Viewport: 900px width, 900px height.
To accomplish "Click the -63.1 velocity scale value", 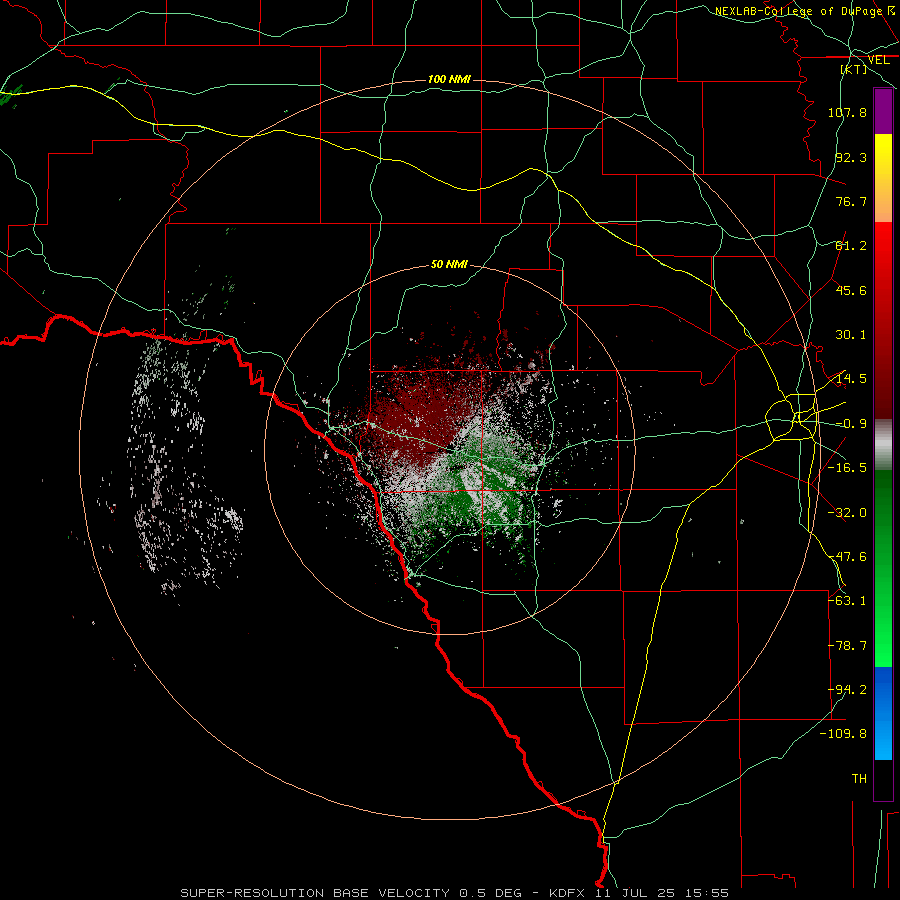I will click(847, 601).
